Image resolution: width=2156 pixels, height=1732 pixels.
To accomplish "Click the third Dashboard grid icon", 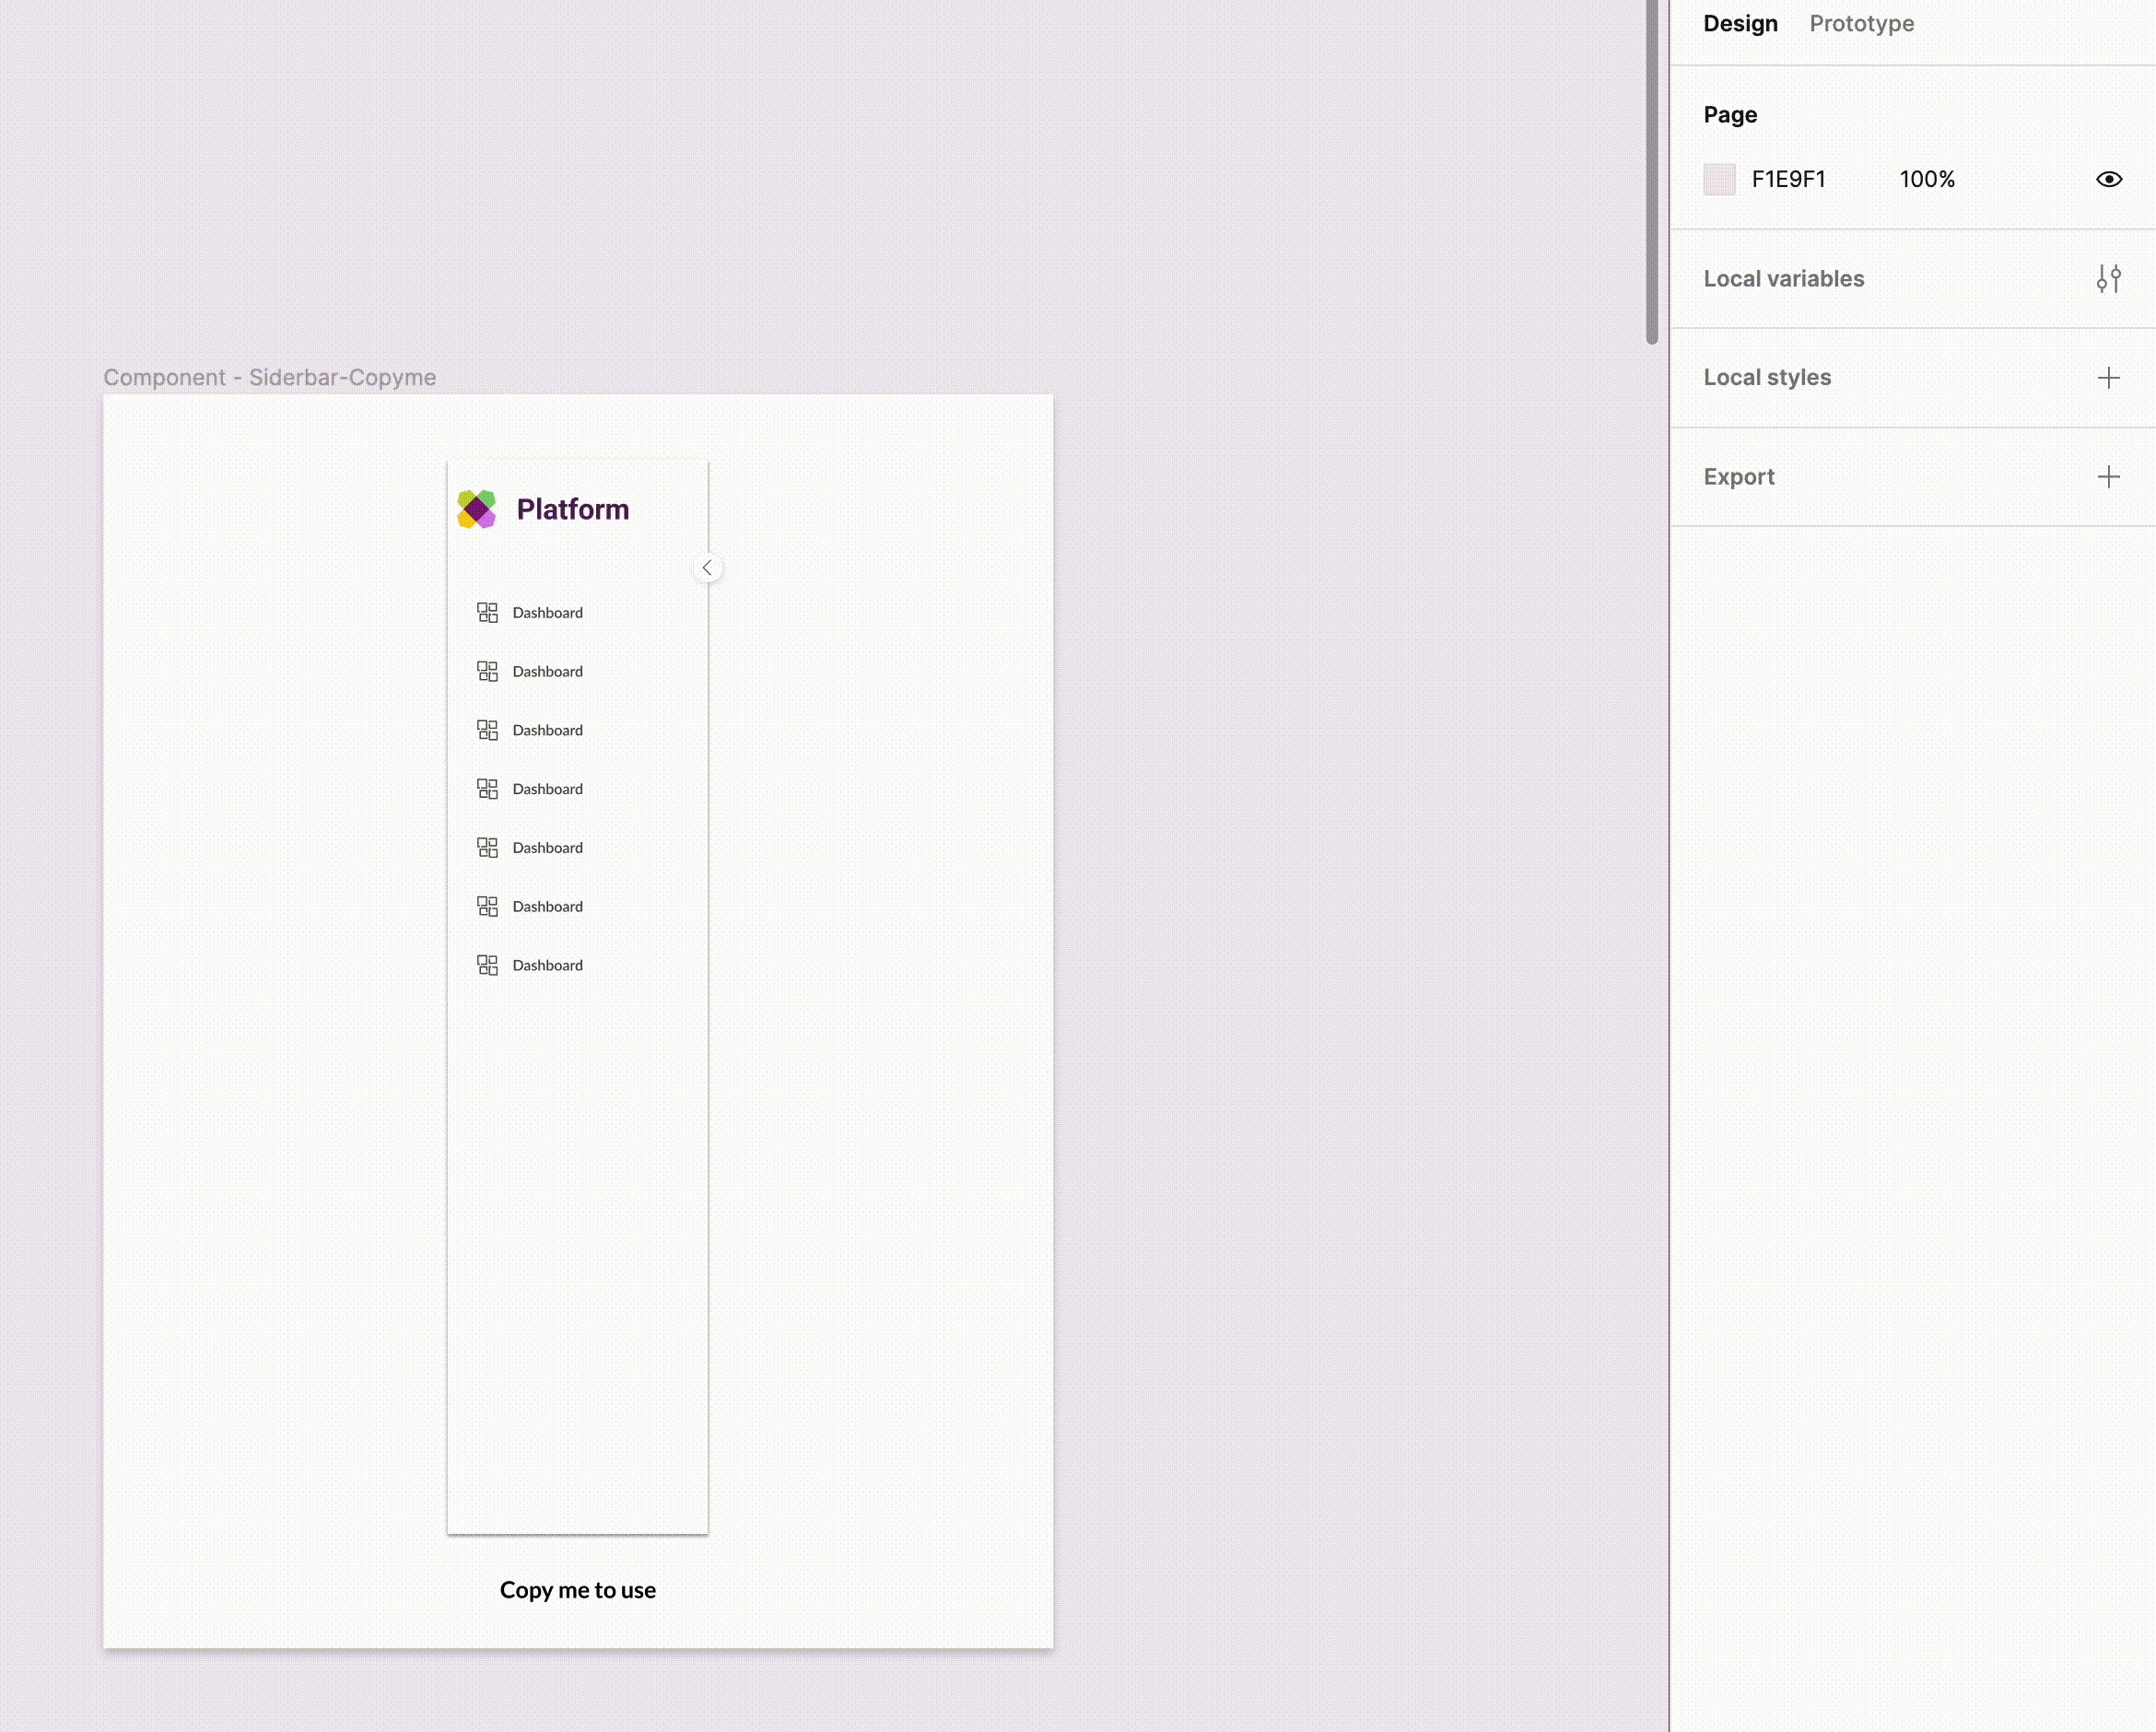I will (487, 730).
